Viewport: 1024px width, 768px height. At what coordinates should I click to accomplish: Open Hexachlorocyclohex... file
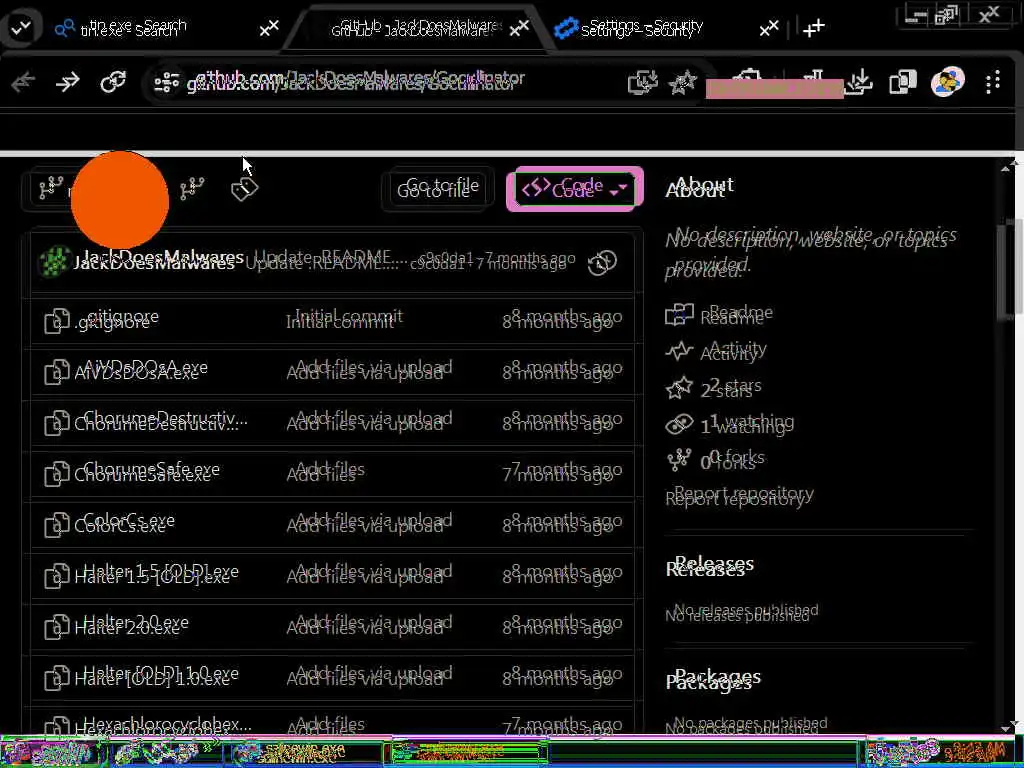[163, 726]
